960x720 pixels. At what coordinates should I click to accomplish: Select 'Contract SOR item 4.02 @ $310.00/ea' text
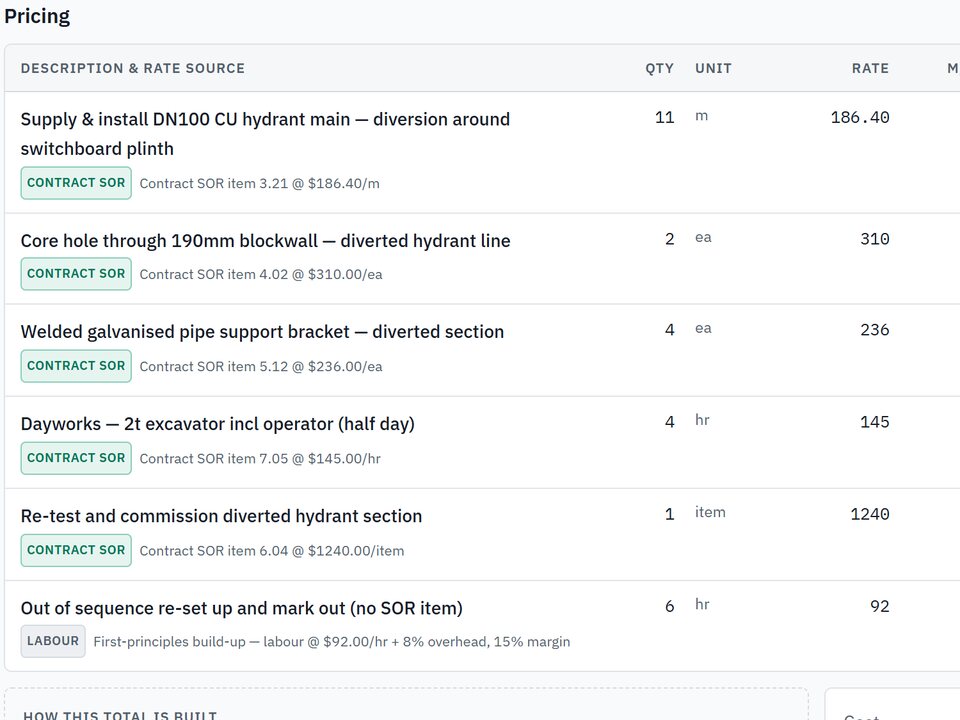(261, 274)
